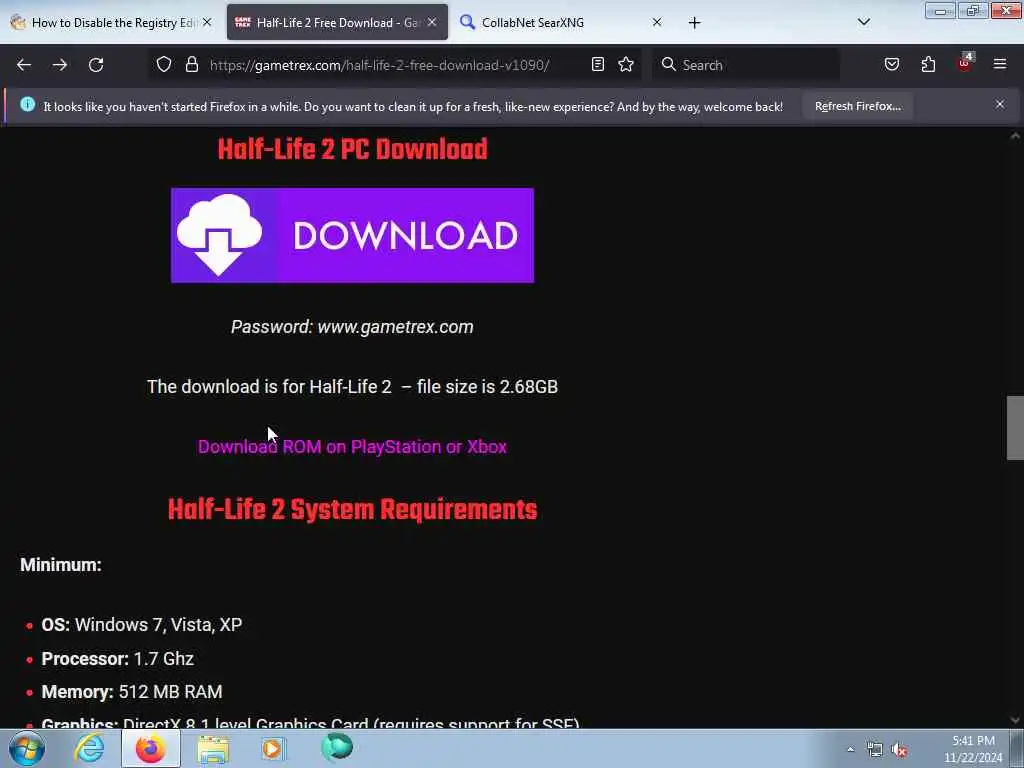
Task: Open Download ROM on PlayStation or Xbox link
Action: [352, 447]
